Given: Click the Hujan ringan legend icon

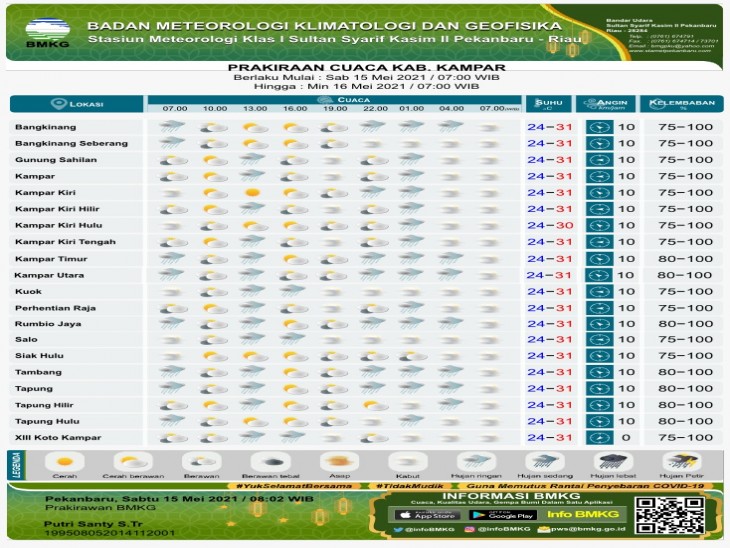Looking at the screenshot, I should coord(475,461).
